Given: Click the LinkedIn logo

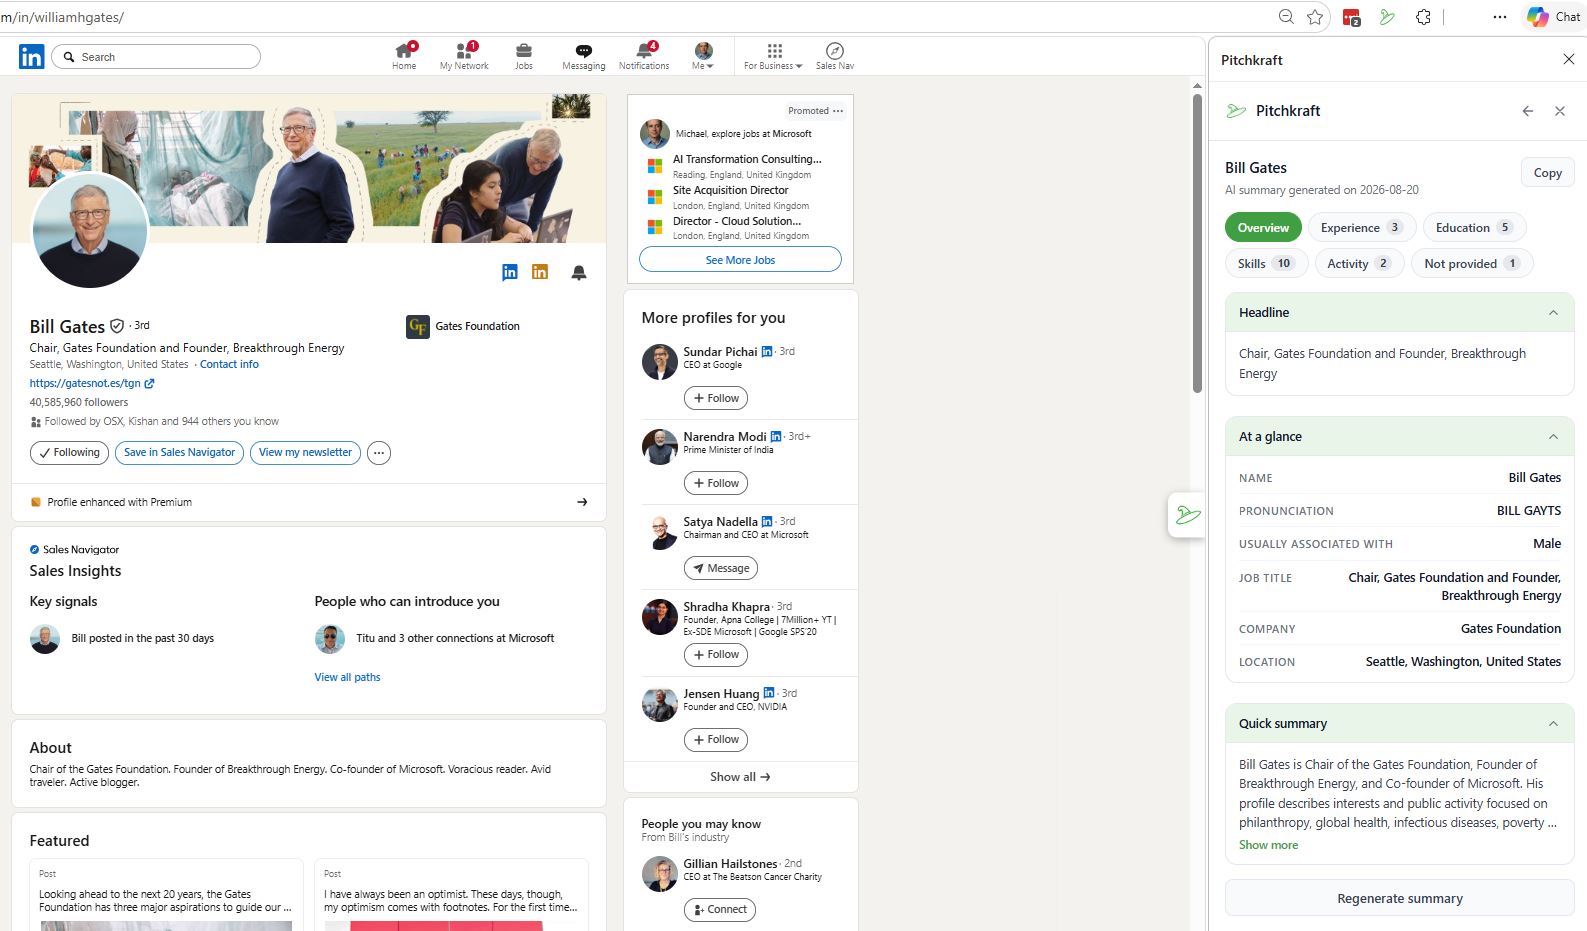Looking at the screenshot, I should click(x=31, y=57).
